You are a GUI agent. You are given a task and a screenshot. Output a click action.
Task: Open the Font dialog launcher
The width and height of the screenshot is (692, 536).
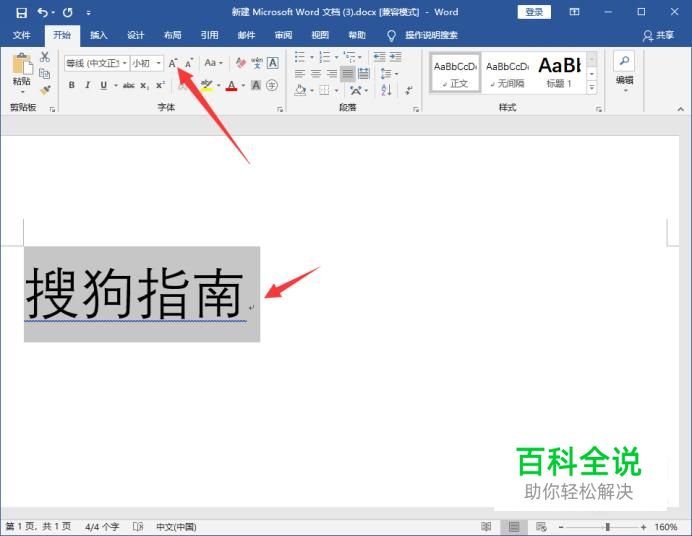280,109
